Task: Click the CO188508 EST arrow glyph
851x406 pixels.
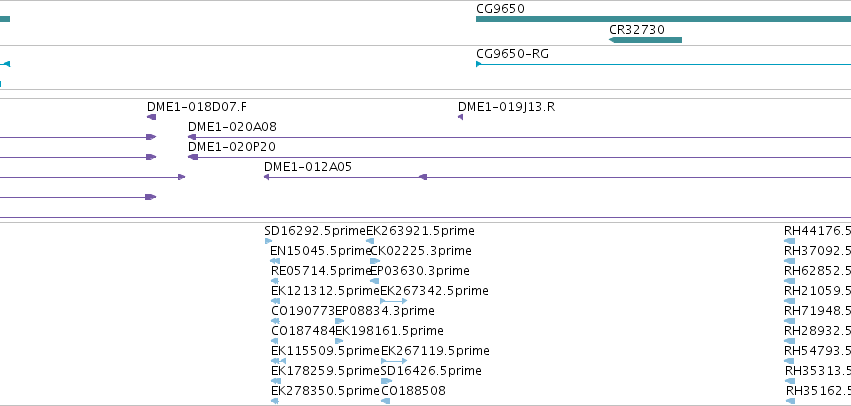Action: 385,401
